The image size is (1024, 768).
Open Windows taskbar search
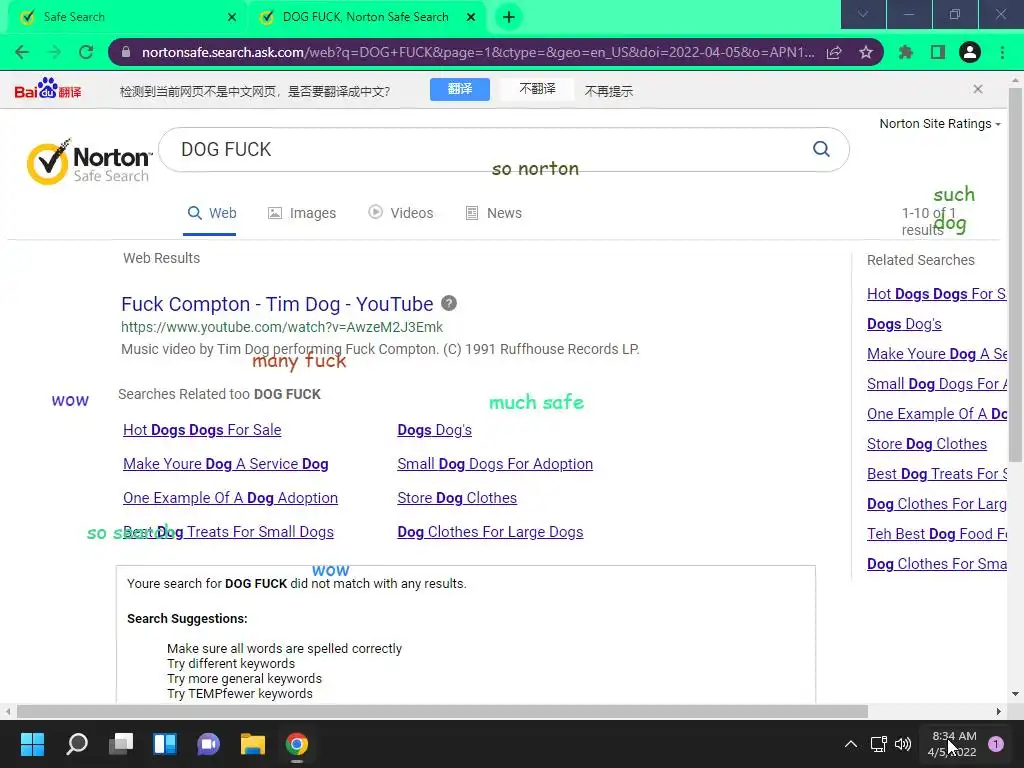[x=77, y=744]
